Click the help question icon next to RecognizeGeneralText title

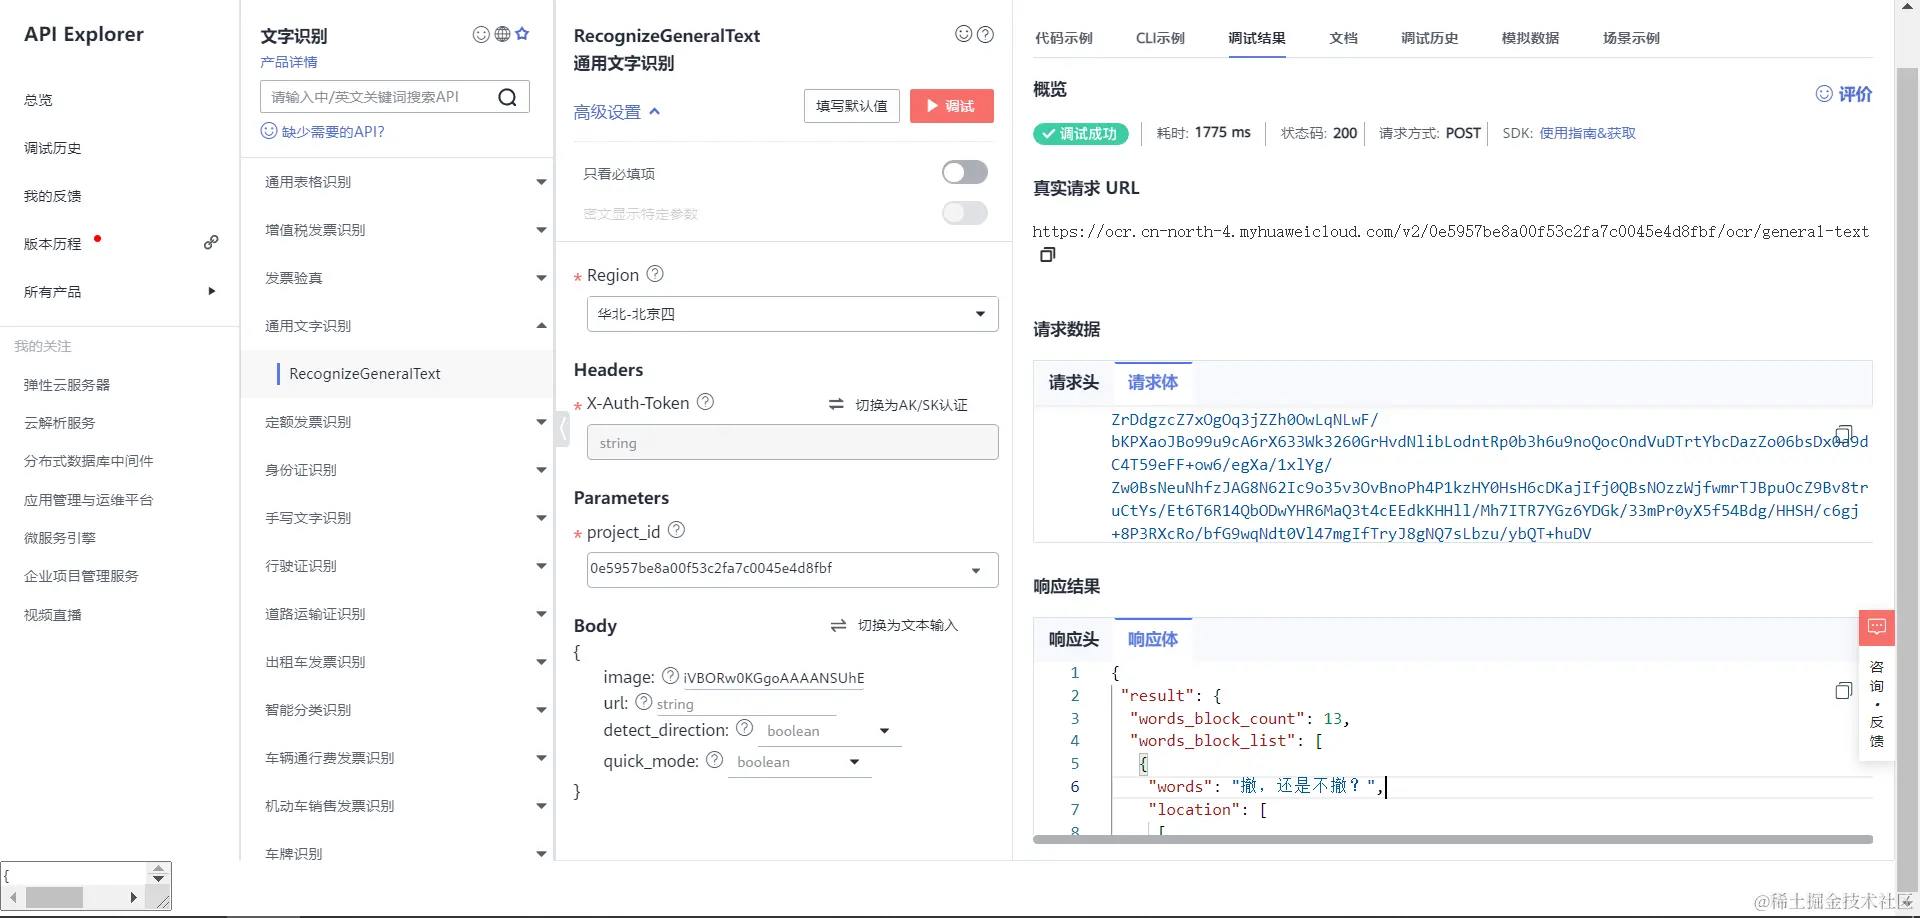(x=985, y=34)
